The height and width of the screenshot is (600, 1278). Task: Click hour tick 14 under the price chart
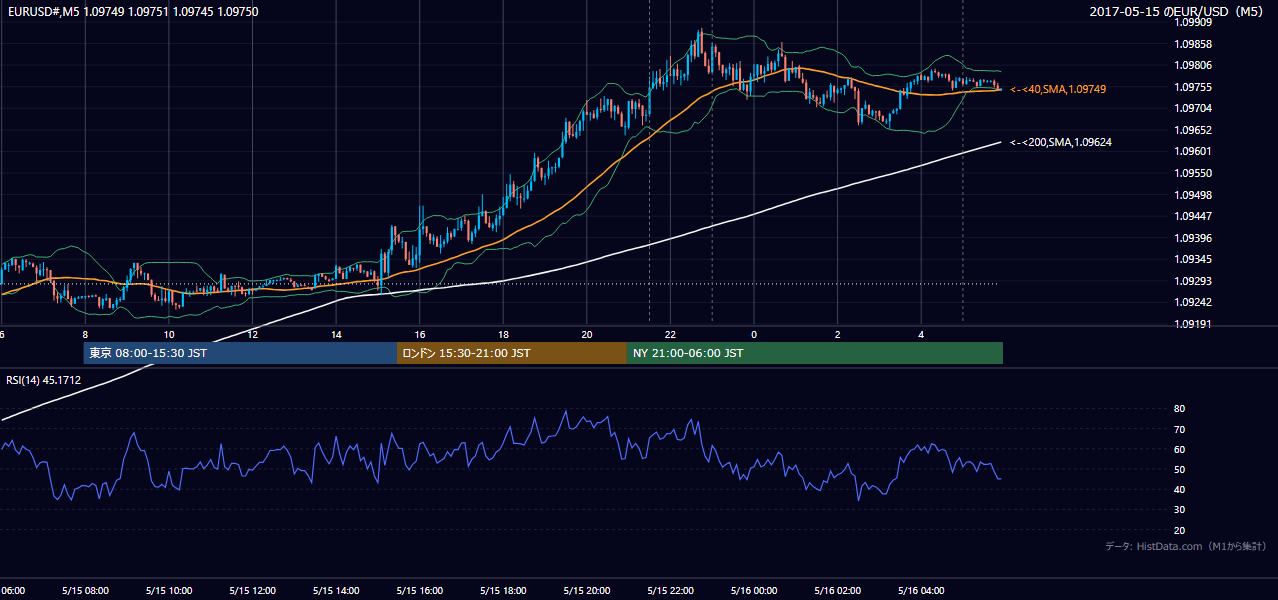click(336, 334)
